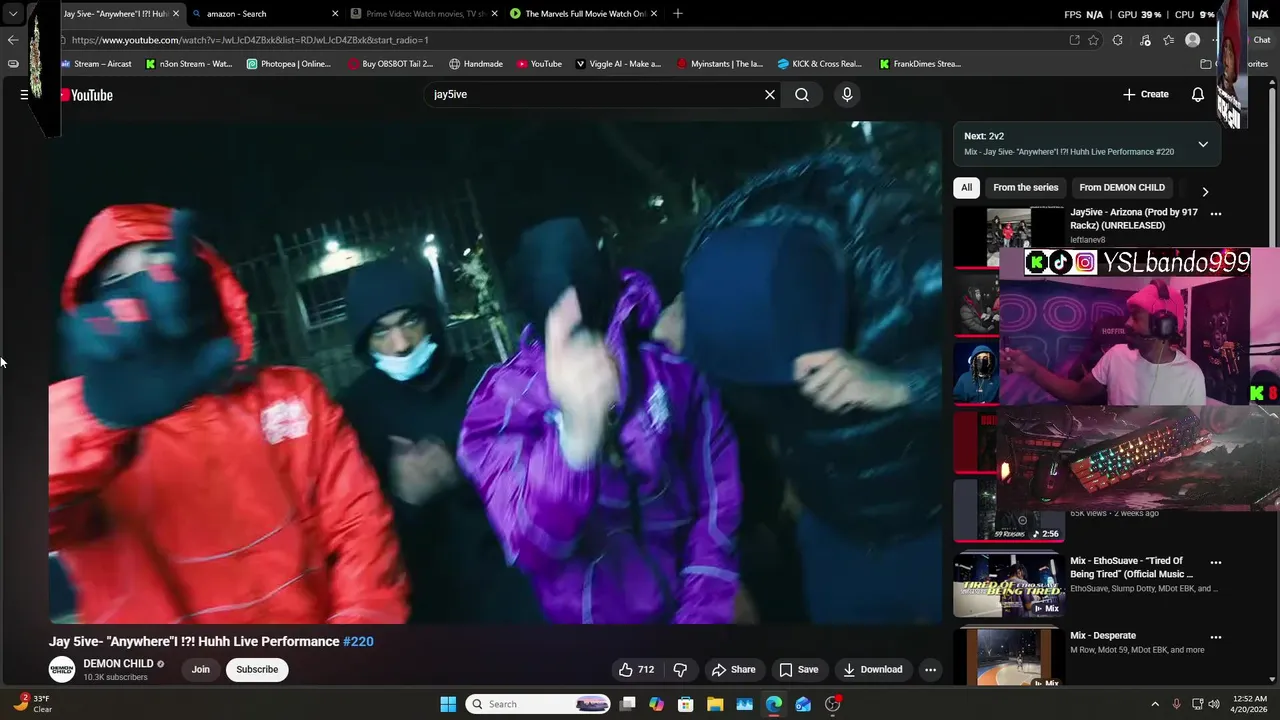
Task: Open Handmade bookmark
Action: click(x=476, y=64)
